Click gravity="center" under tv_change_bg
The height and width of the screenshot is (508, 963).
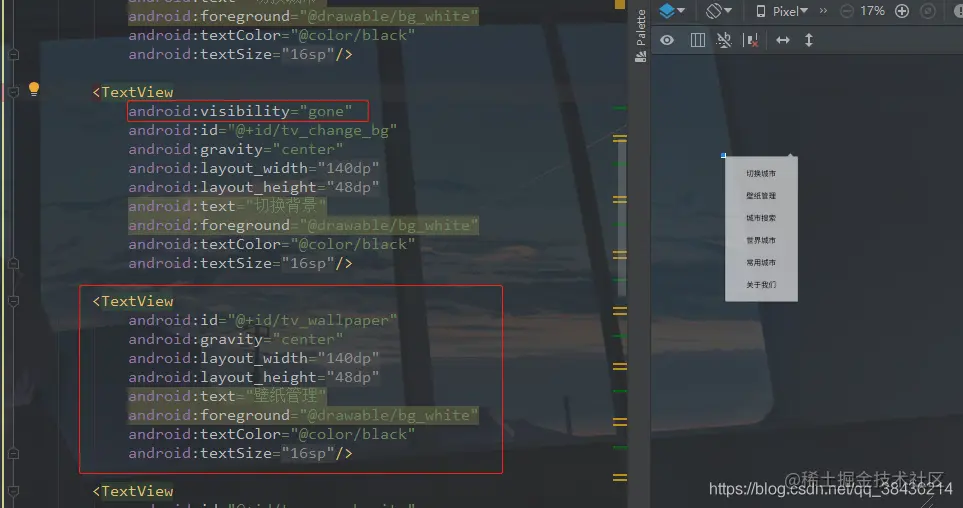[x=236, y=149]
